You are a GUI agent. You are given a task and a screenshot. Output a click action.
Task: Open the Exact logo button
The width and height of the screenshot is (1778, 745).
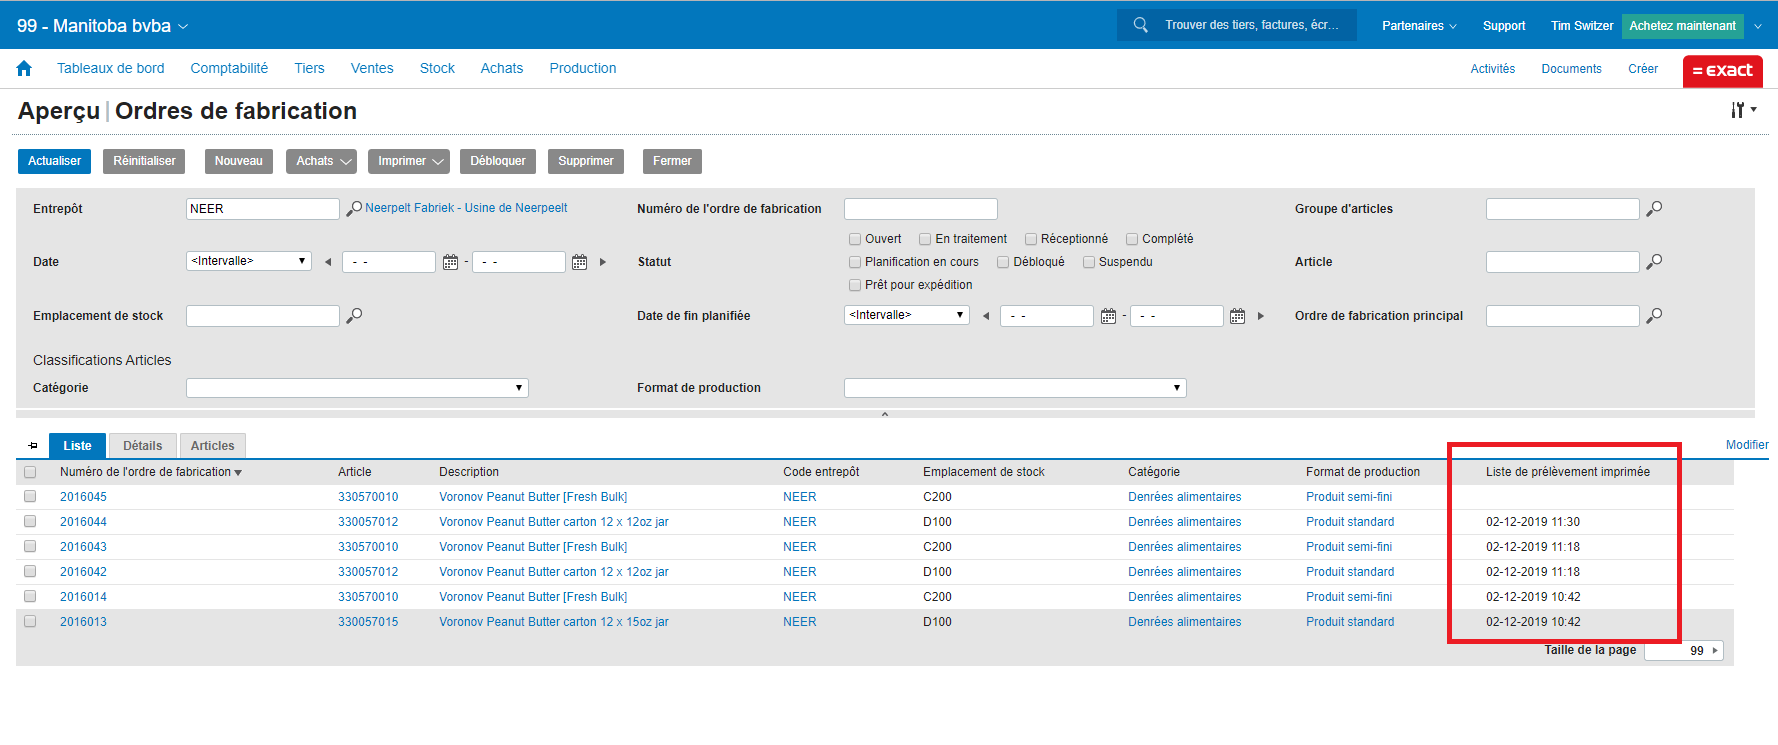point(1722,70)
